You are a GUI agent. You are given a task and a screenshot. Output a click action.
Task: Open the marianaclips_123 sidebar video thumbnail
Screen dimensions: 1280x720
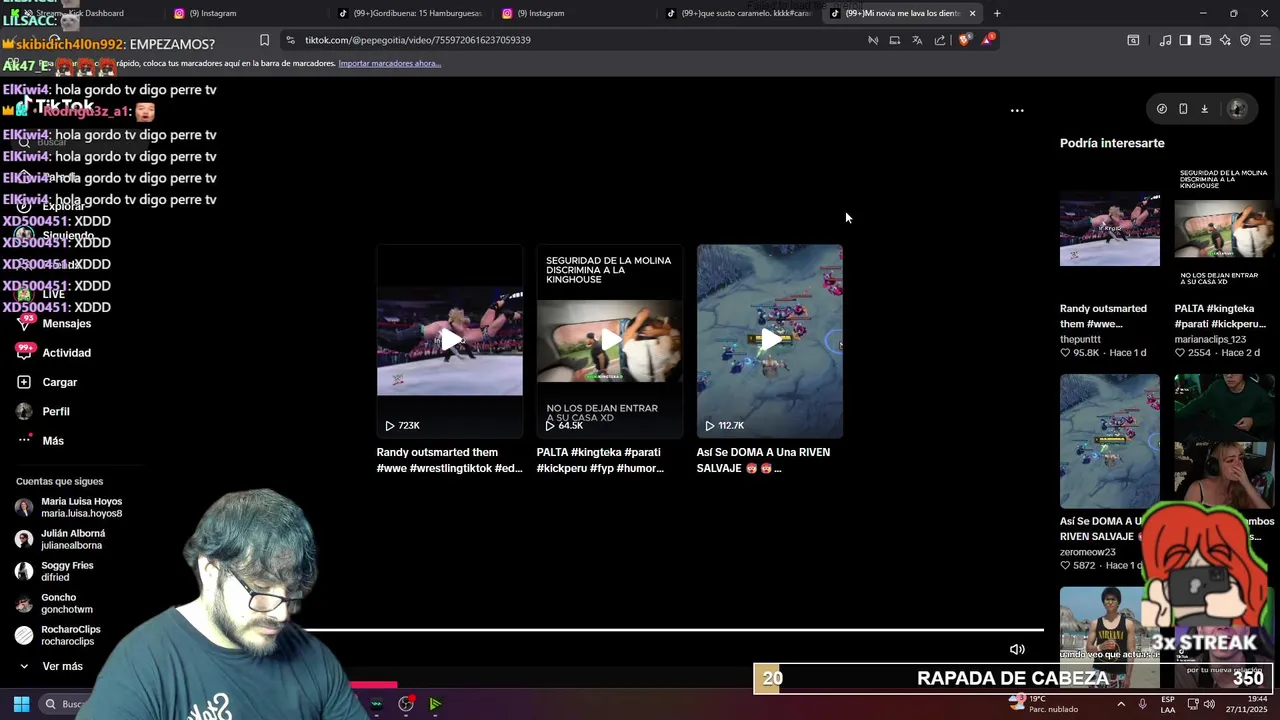(1224, 229)
